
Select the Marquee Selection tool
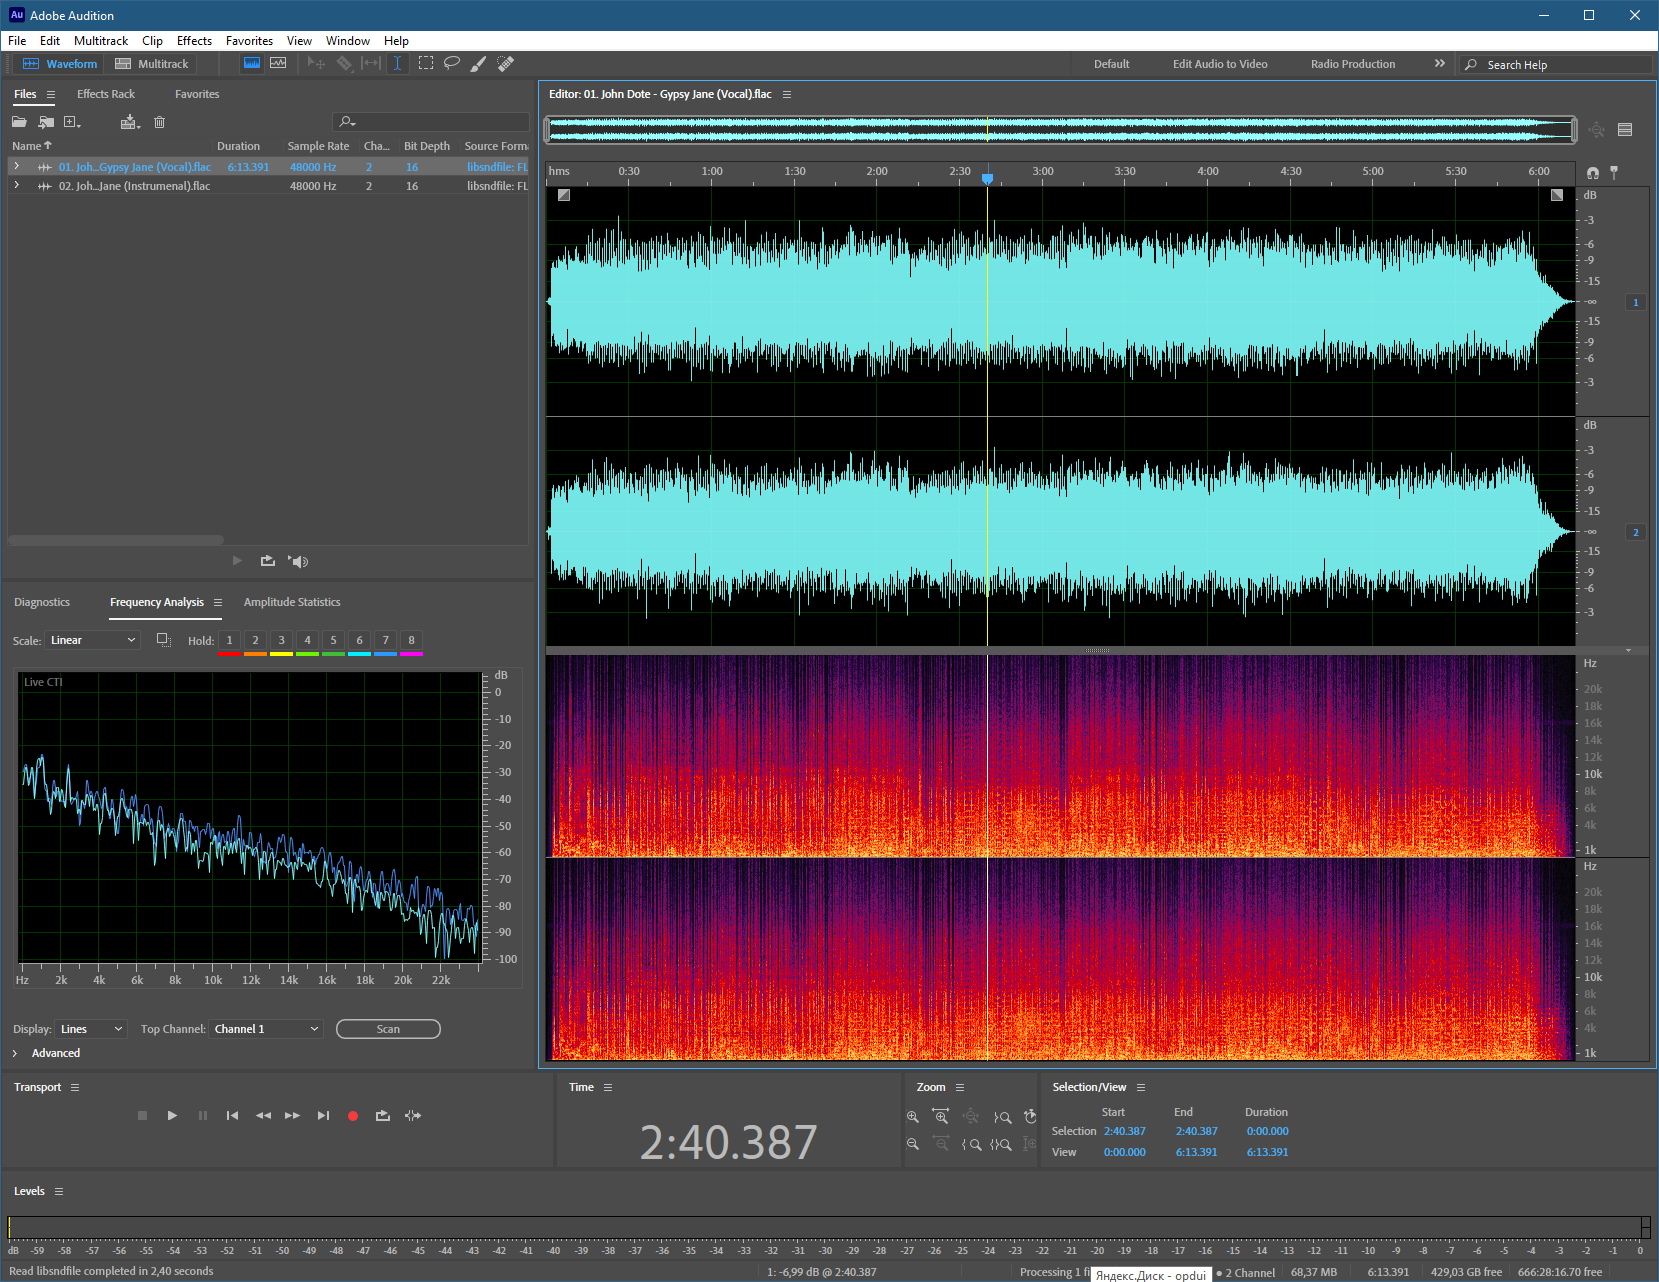coord(426,63)
